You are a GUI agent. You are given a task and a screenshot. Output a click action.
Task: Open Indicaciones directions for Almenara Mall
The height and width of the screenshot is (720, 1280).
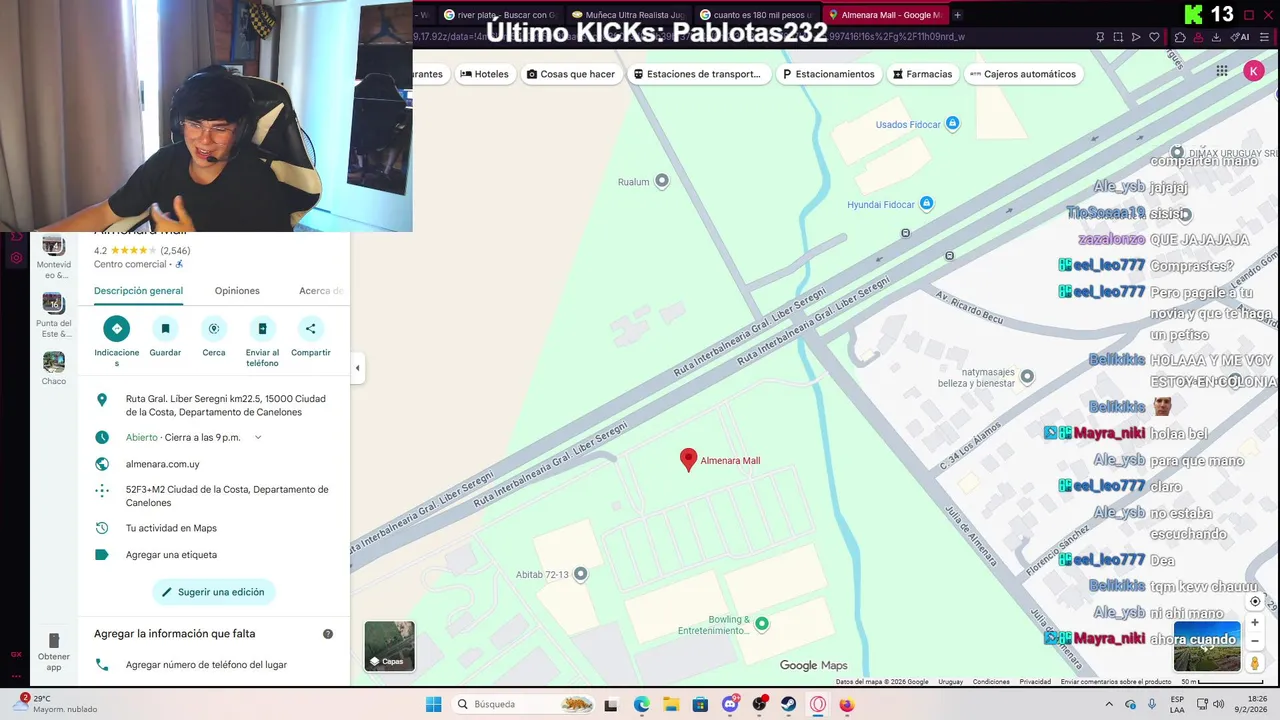click(x=116, y=328)
